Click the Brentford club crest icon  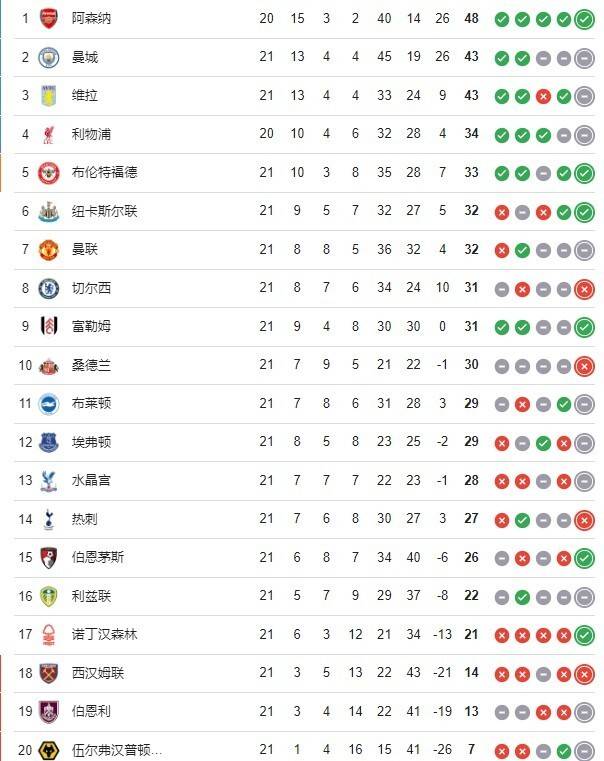(x=48, y=173)
